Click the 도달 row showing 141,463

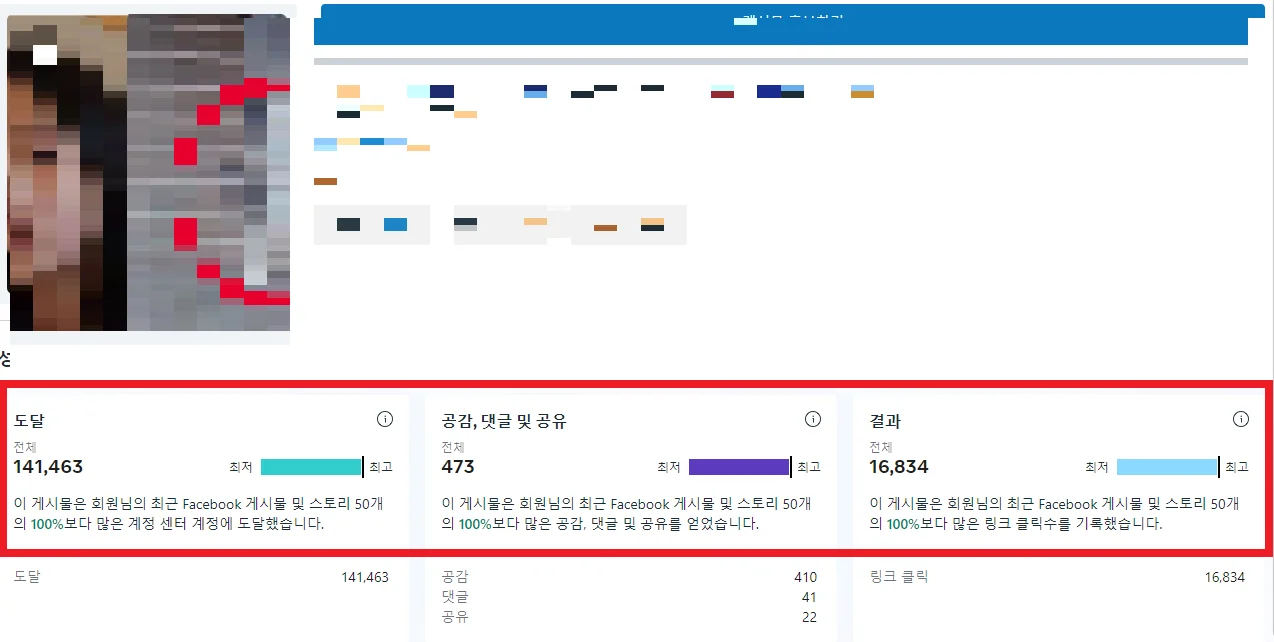point(200,577)
